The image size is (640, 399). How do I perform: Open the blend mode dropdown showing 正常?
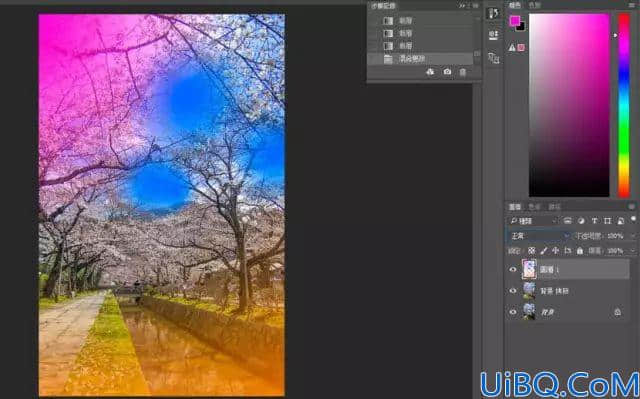(539, 236)
